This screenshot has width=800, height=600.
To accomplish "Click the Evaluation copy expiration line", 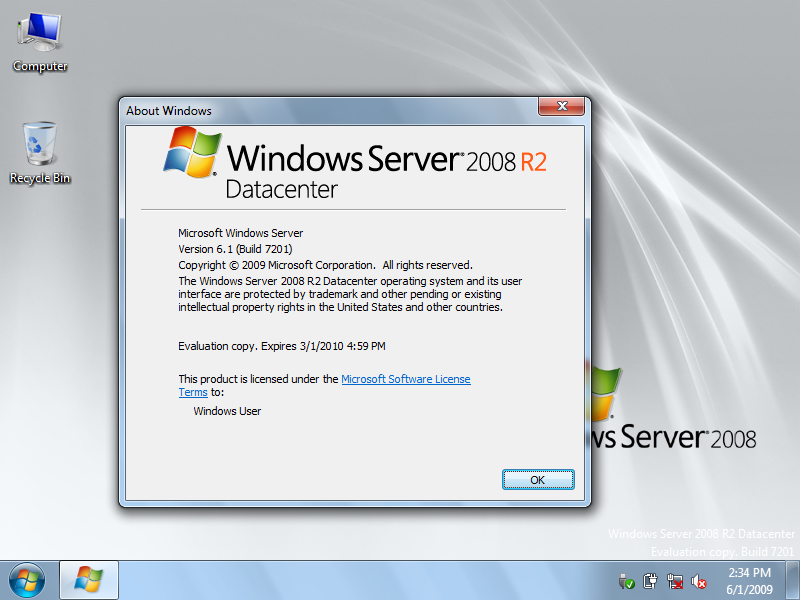I will [x=282, y=346].
